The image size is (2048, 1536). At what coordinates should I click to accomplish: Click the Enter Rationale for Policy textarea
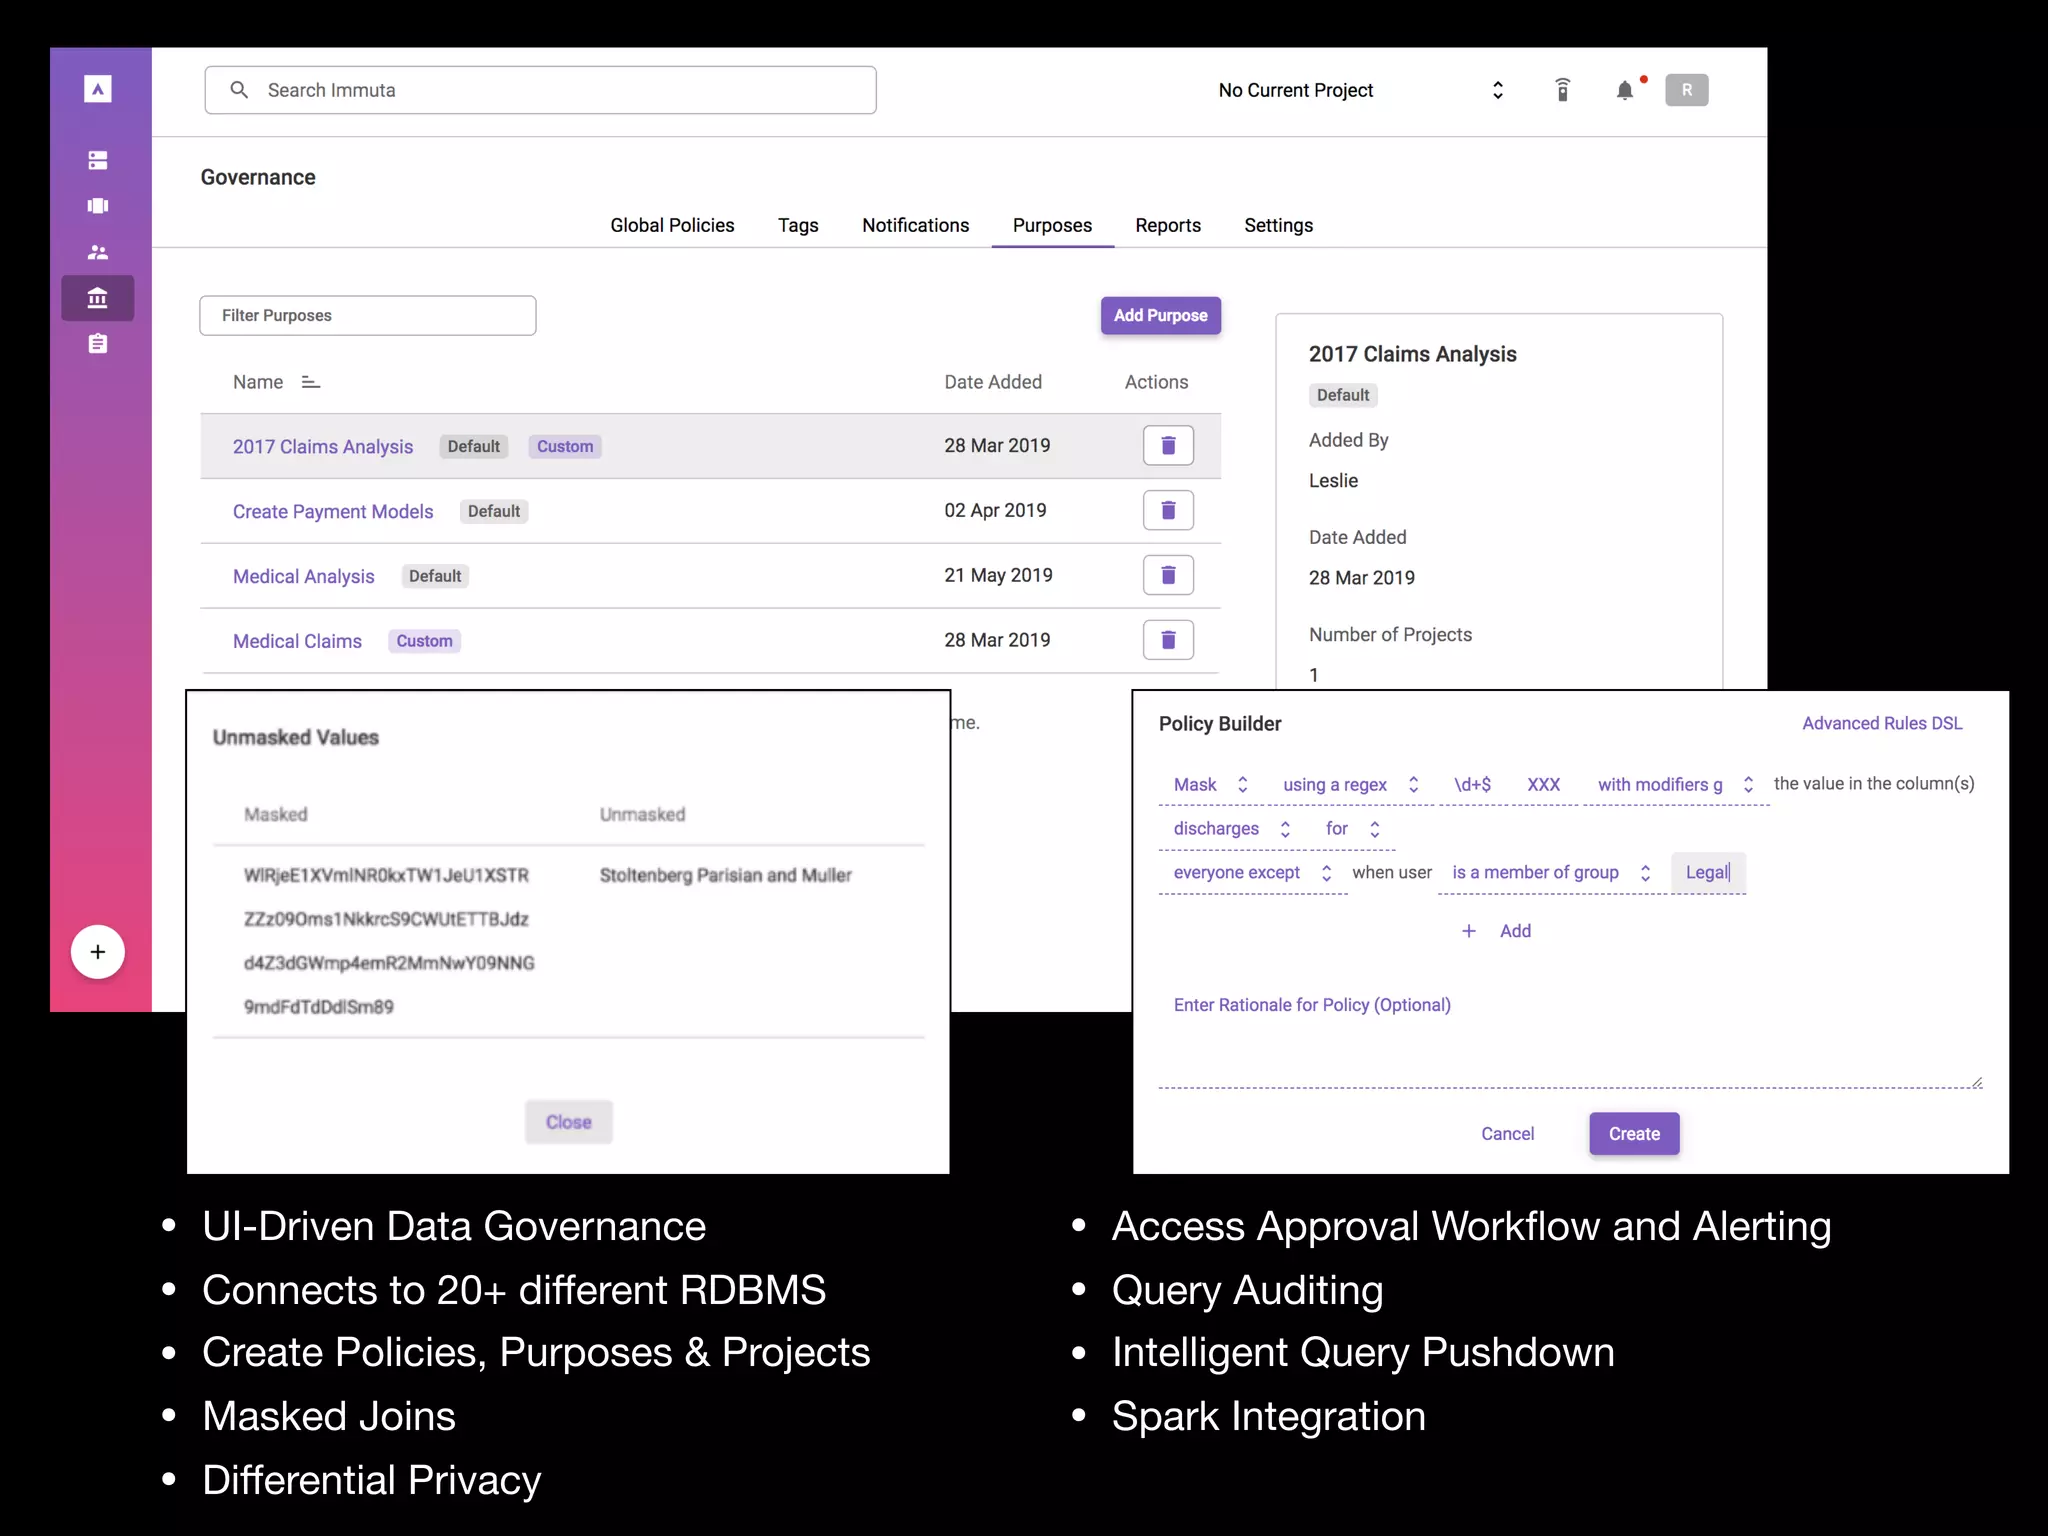tap(1570, 1037)
